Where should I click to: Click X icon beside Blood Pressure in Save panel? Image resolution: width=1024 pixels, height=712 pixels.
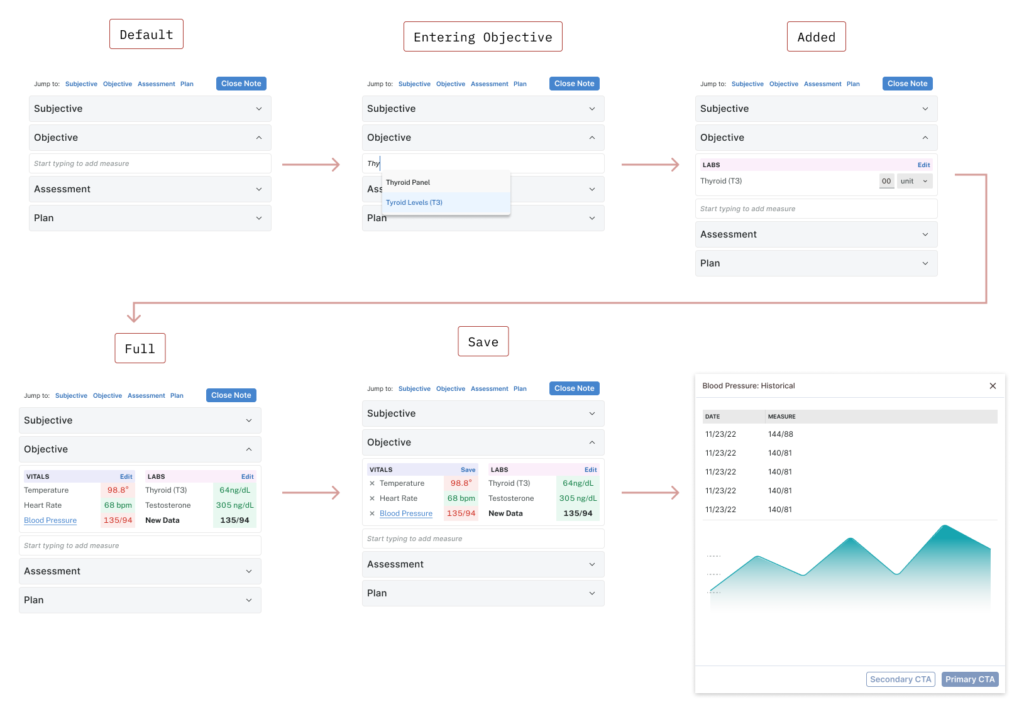pyautogui.click(x=372, y=514)
